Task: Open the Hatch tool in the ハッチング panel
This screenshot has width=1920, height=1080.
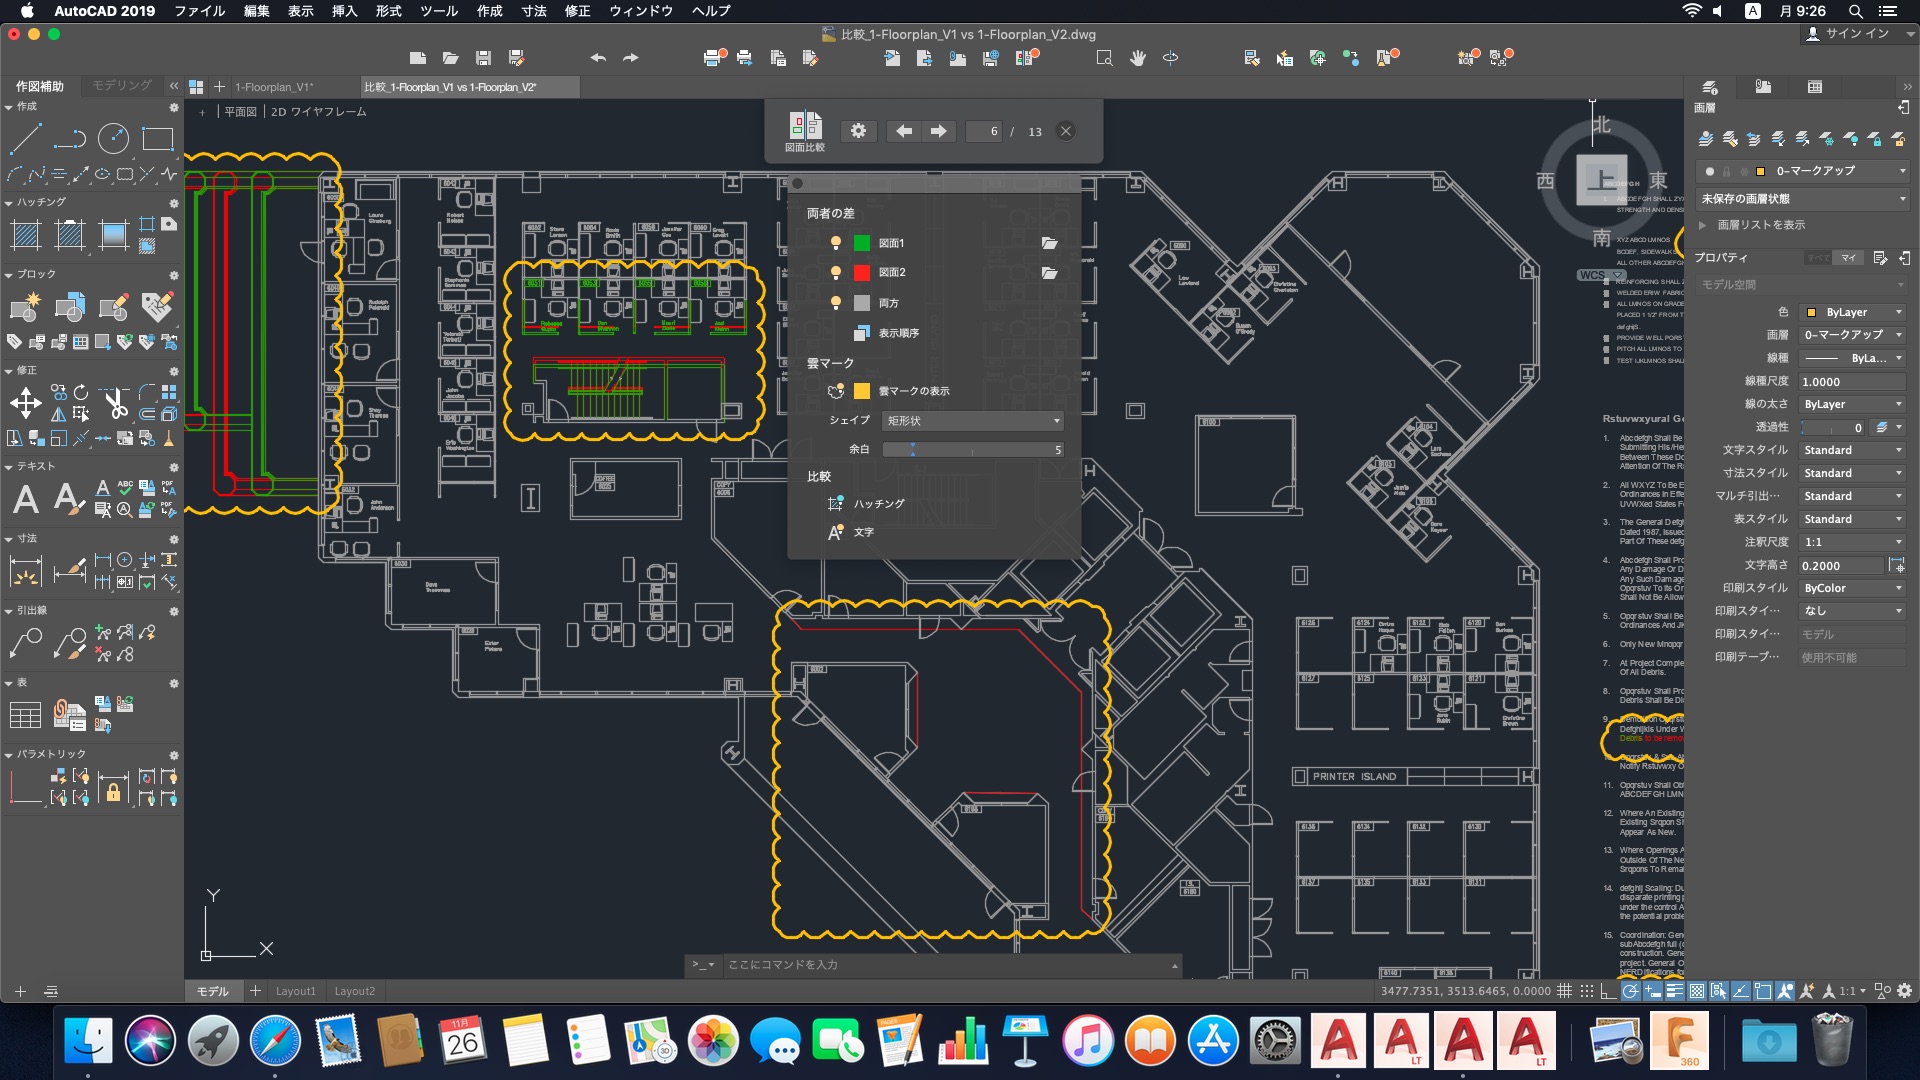Action: coord(25,236)
